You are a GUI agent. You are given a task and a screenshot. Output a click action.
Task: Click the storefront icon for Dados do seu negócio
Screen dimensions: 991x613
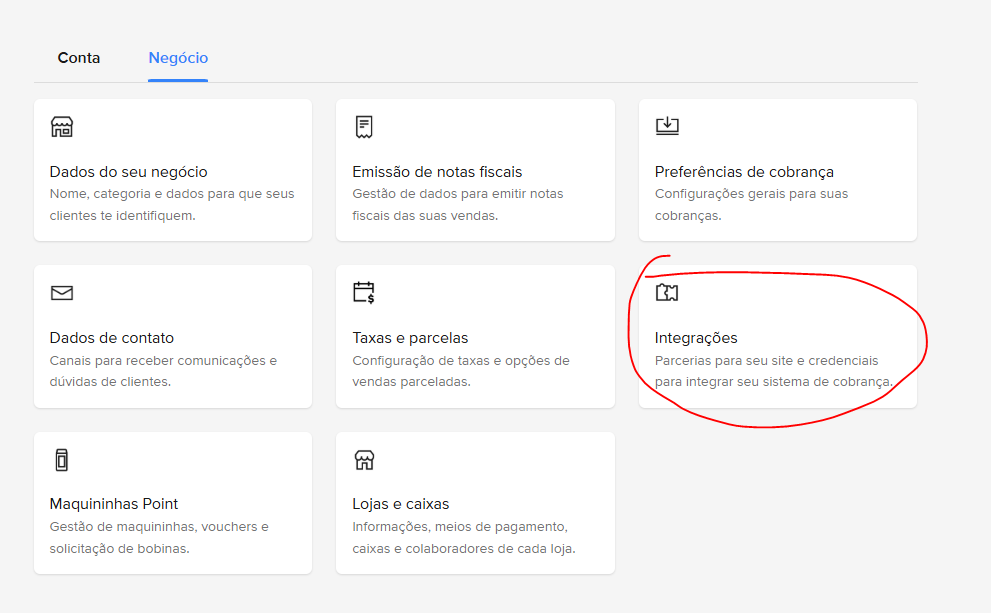62,127
